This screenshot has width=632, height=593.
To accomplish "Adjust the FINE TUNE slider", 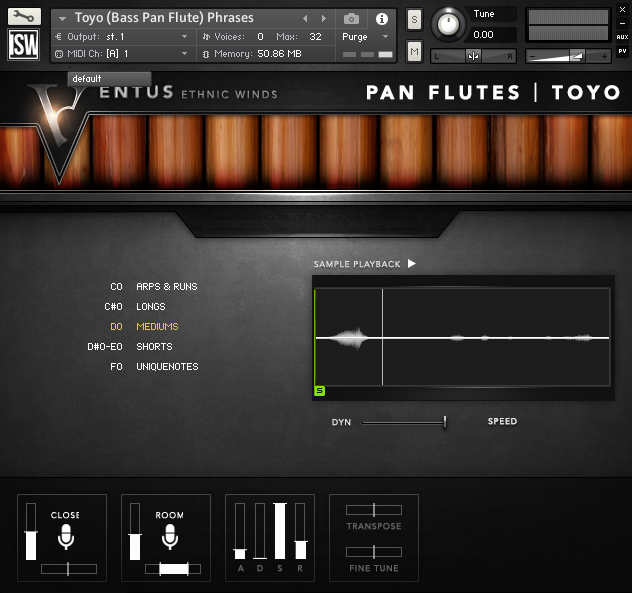I will [374, 552].
